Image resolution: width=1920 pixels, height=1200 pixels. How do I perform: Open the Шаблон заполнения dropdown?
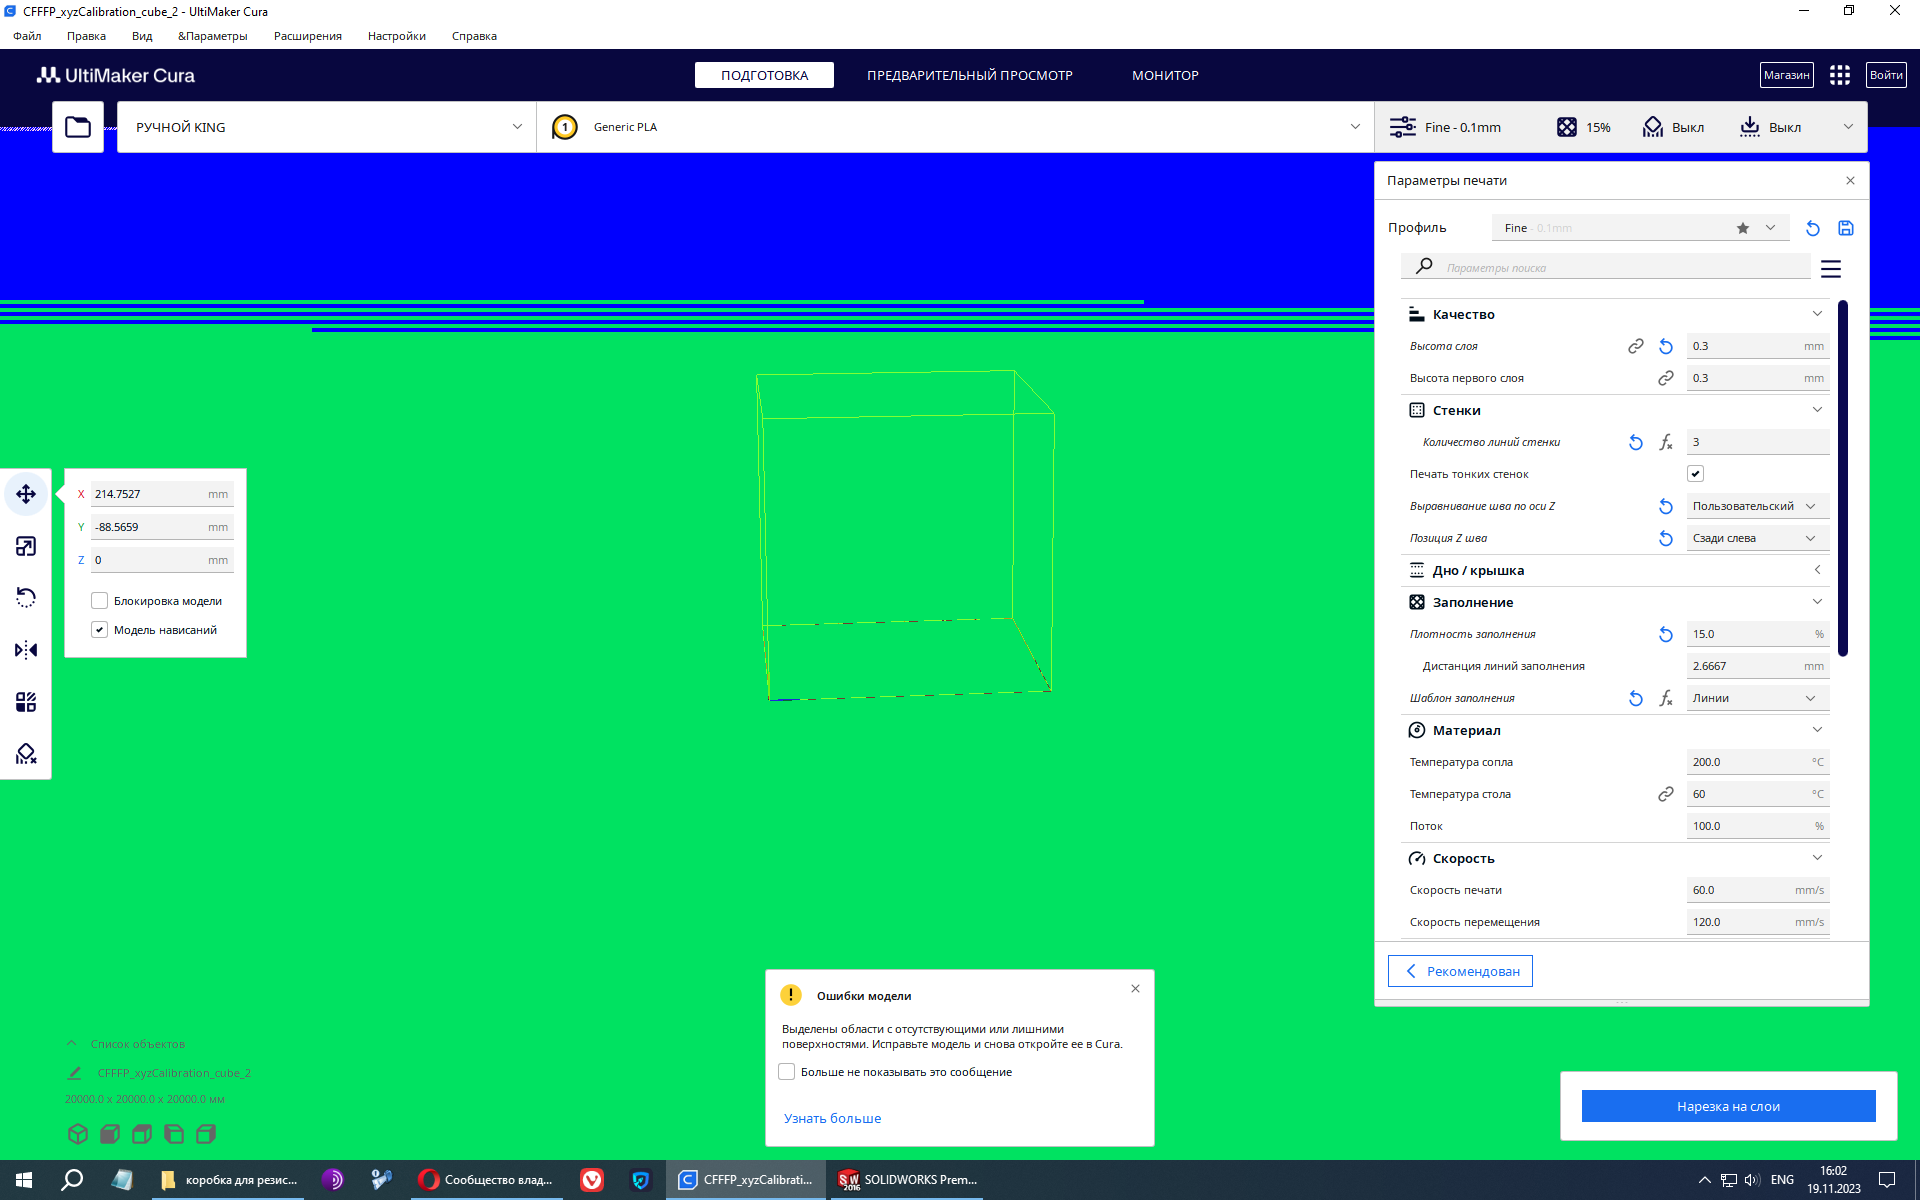(x=1757, y=698)
